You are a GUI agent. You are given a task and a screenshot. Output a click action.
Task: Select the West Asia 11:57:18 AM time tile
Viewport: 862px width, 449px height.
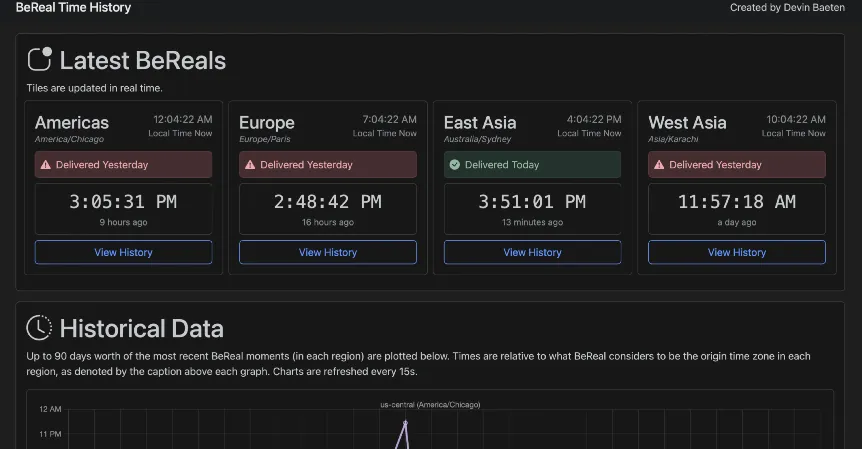[x=737, y=209]
